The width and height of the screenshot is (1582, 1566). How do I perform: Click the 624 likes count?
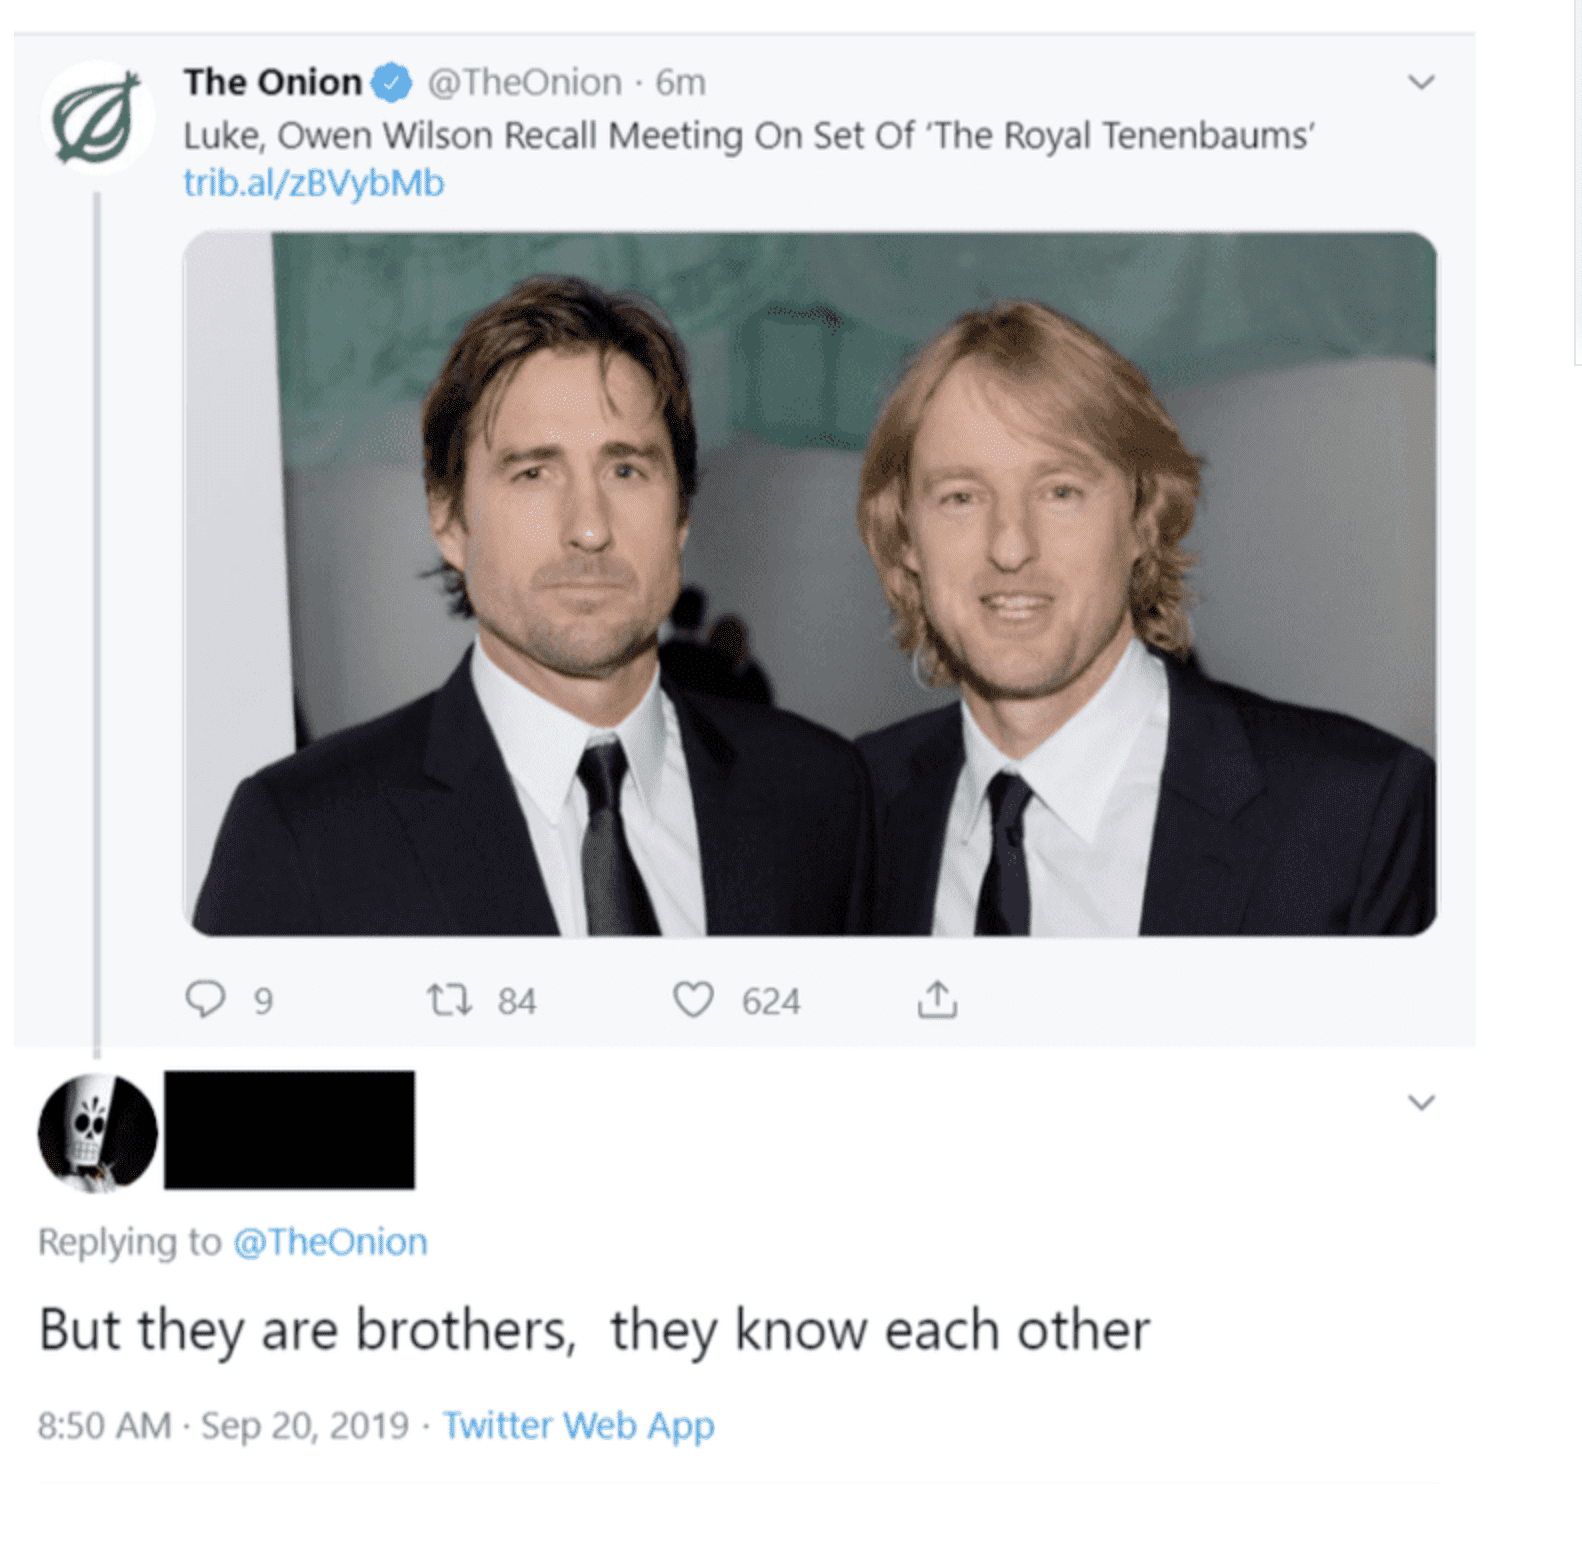pos(770,1001)
